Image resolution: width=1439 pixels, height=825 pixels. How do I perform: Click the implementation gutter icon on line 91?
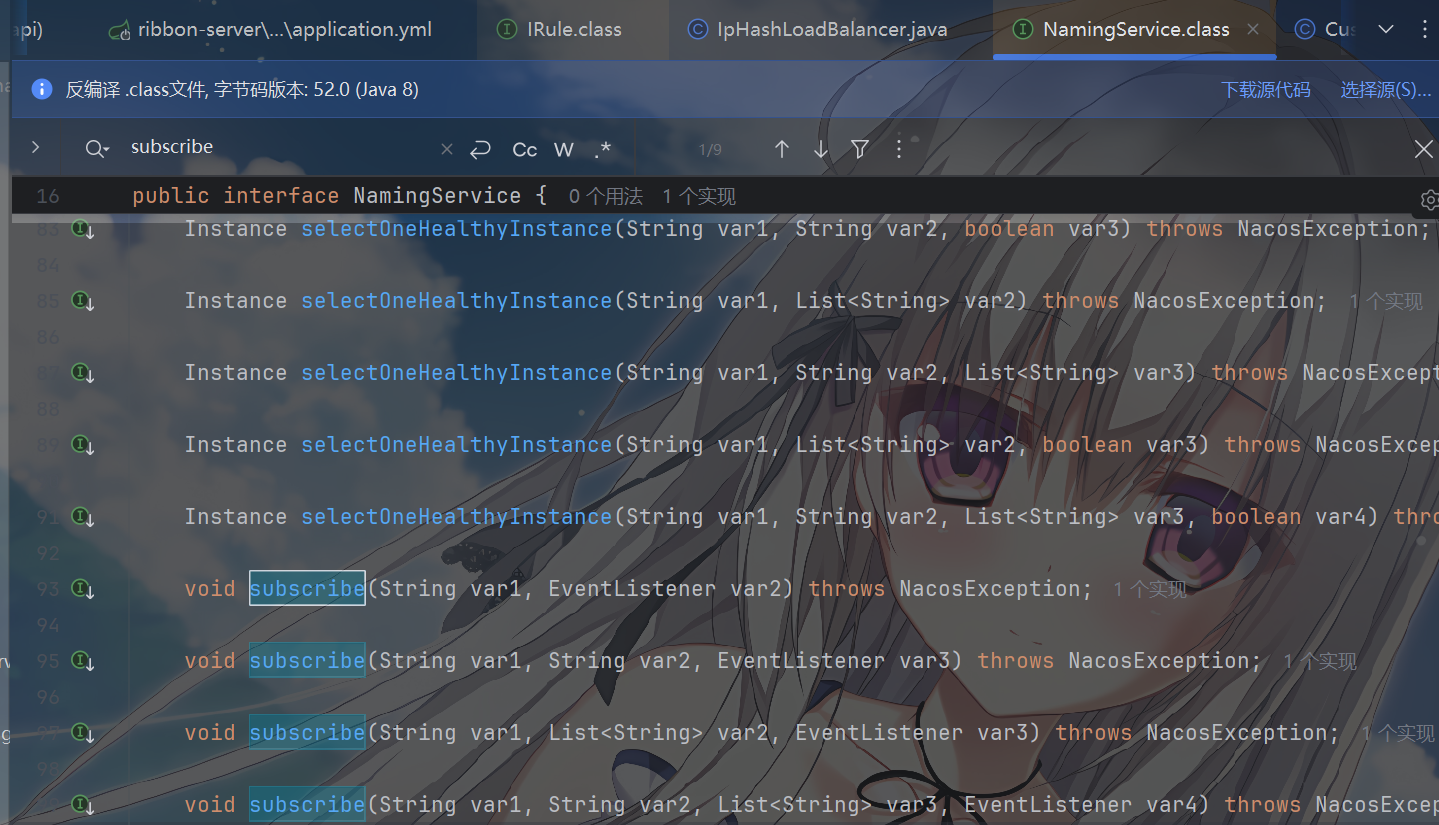(x=83, y=517)
